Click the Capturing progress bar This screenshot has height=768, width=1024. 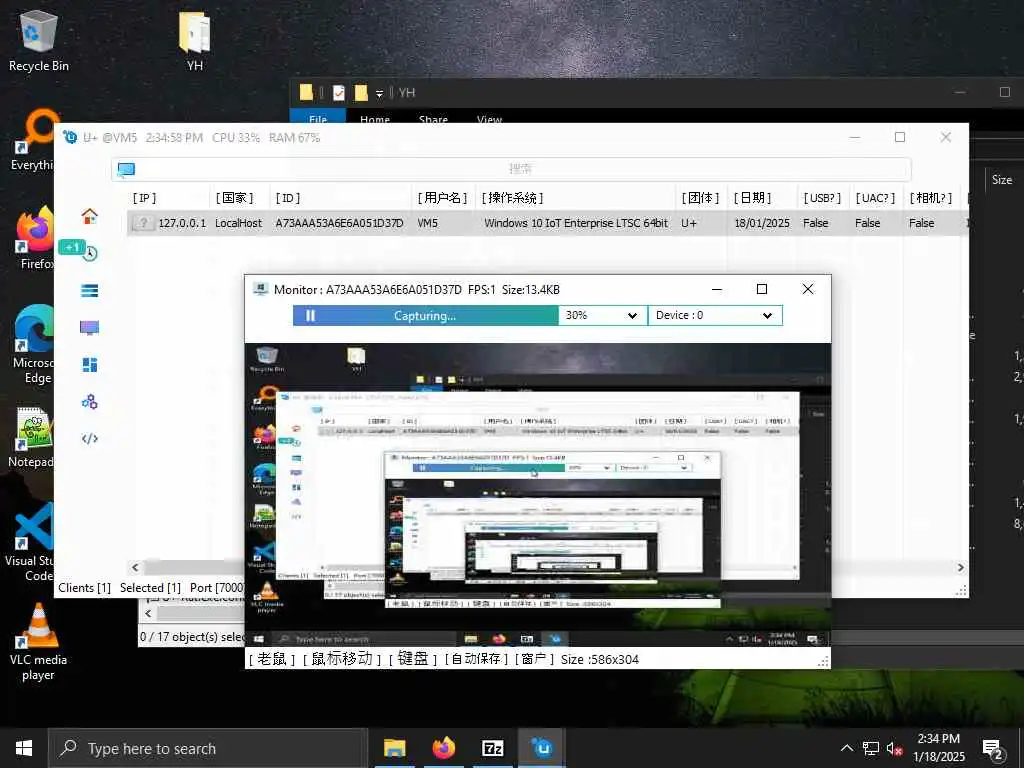(x=425, y=315)
